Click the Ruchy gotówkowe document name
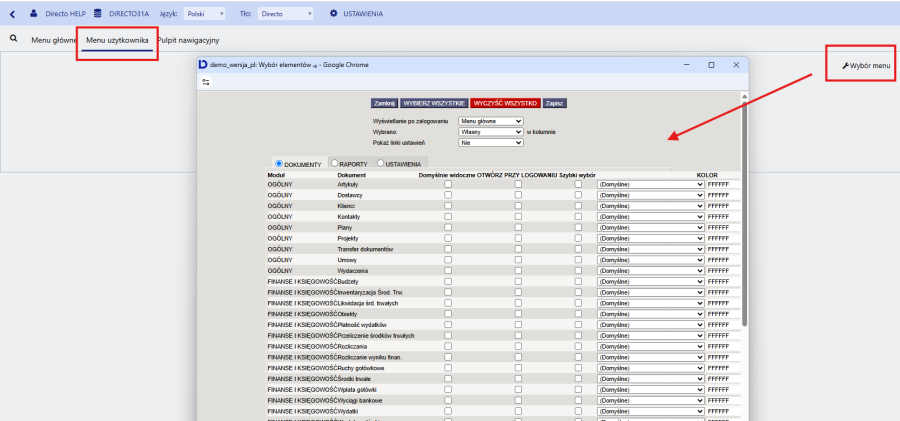Viewport: 900px width, 421px height. pos(360,368)
